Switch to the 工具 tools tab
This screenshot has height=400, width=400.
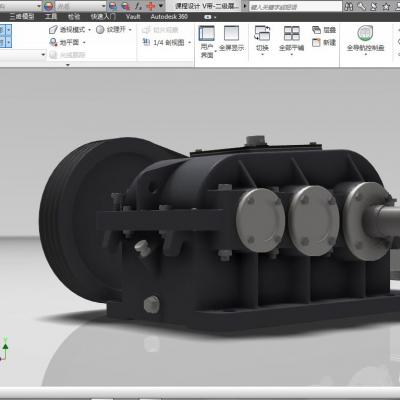pyautogui.click(x=51, y=17)
